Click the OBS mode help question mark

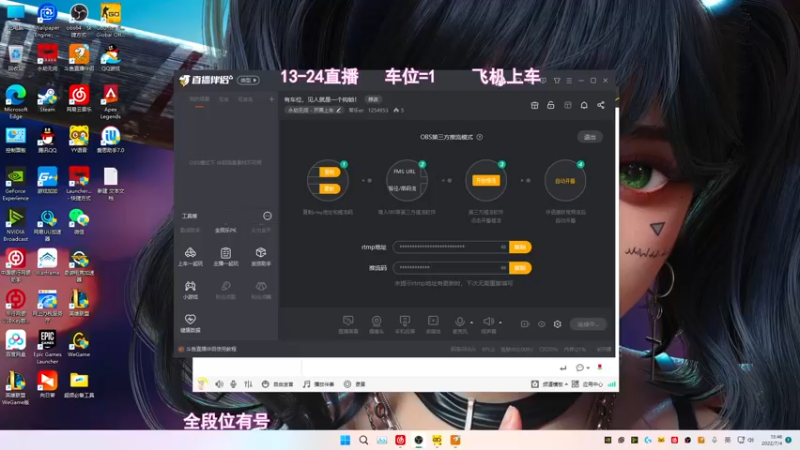click(480, 137)
